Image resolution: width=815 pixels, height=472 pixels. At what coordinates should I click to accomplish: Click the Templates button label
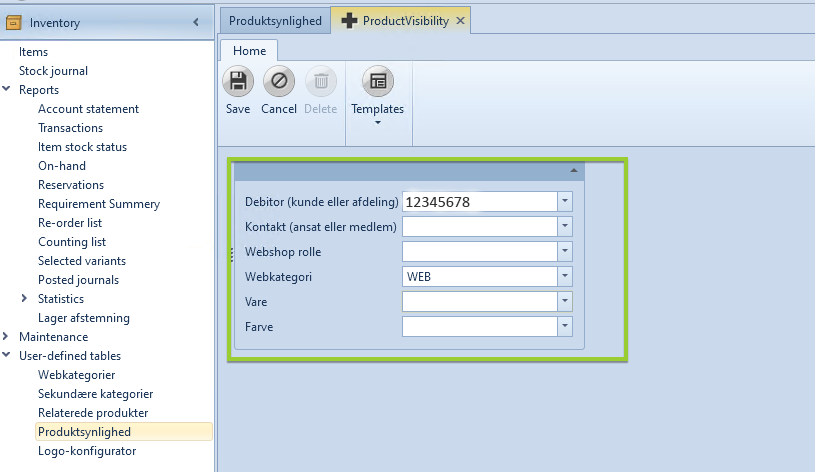coord(377,109)
